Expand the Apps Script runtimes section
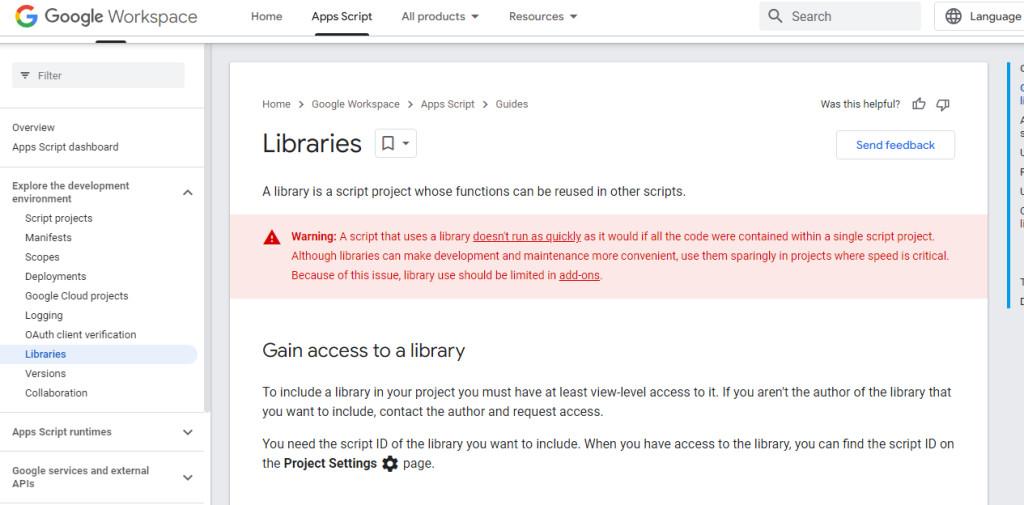This screenshot has height=505, width=1024. click(187, 432)
